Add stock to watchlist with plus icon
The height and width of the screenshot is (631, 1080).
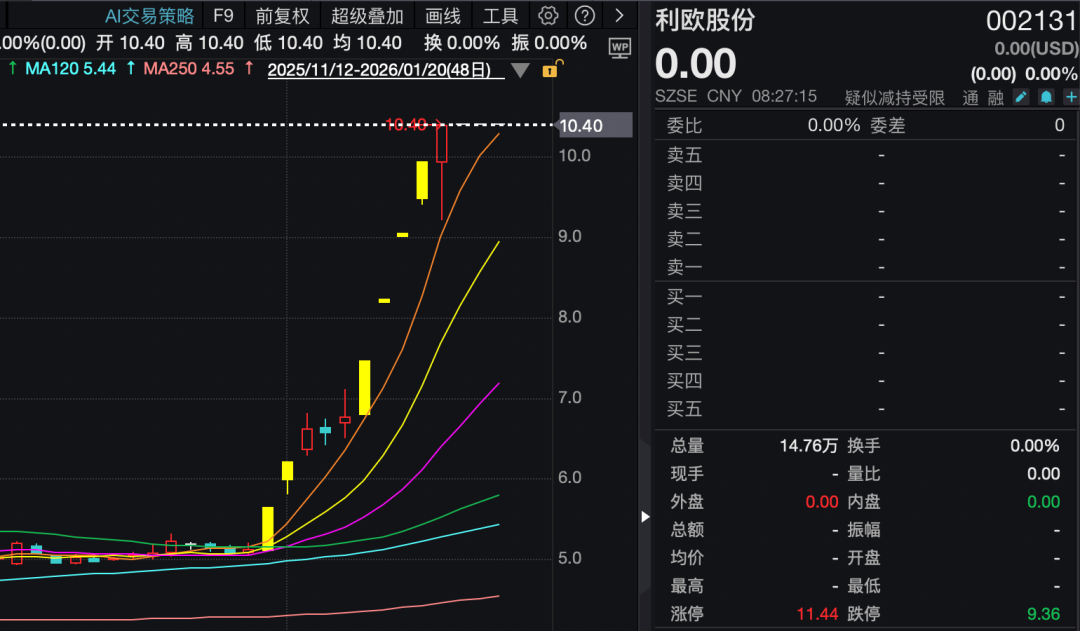click(x=1071, y=97)
